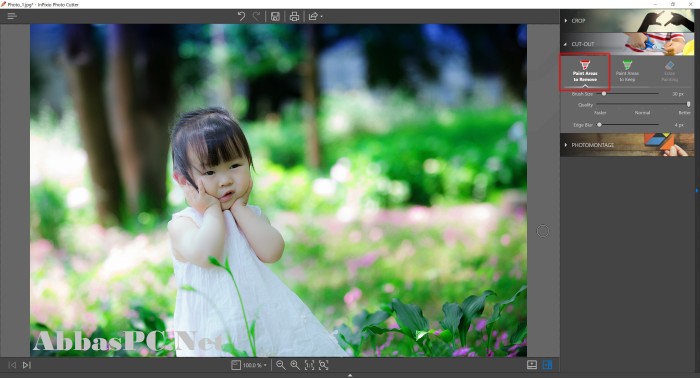Fit photo to the window
700x378 pixels.
point(324,365)
